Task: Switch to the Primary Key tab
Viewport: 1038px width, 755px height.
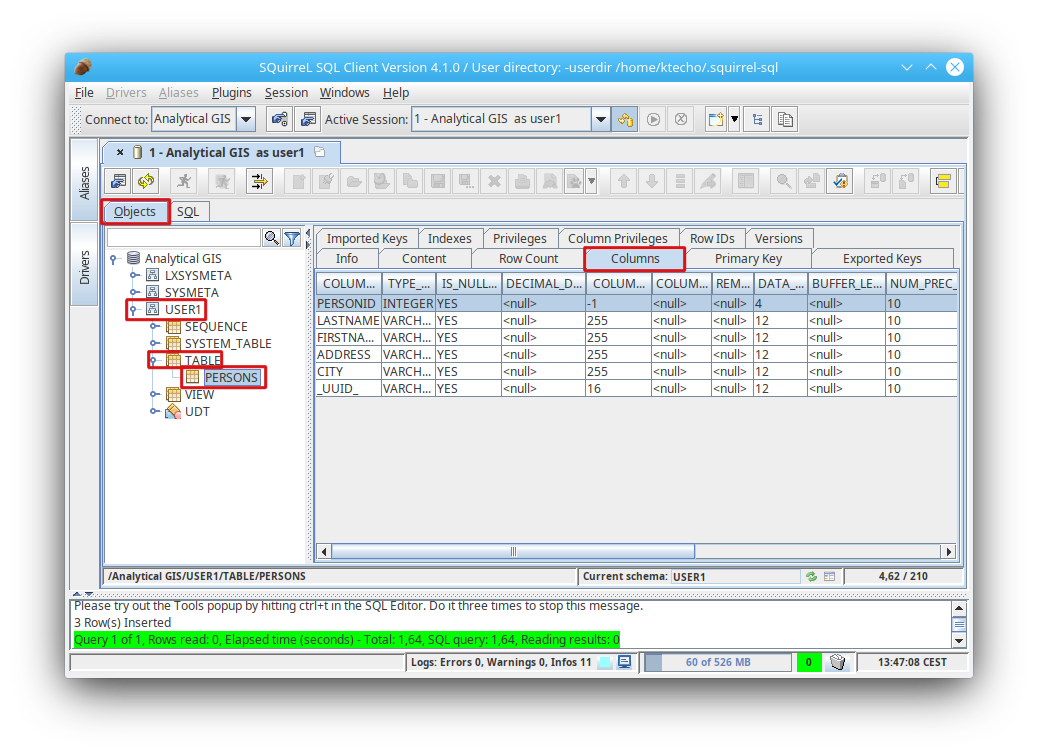Action: (749, 259)
